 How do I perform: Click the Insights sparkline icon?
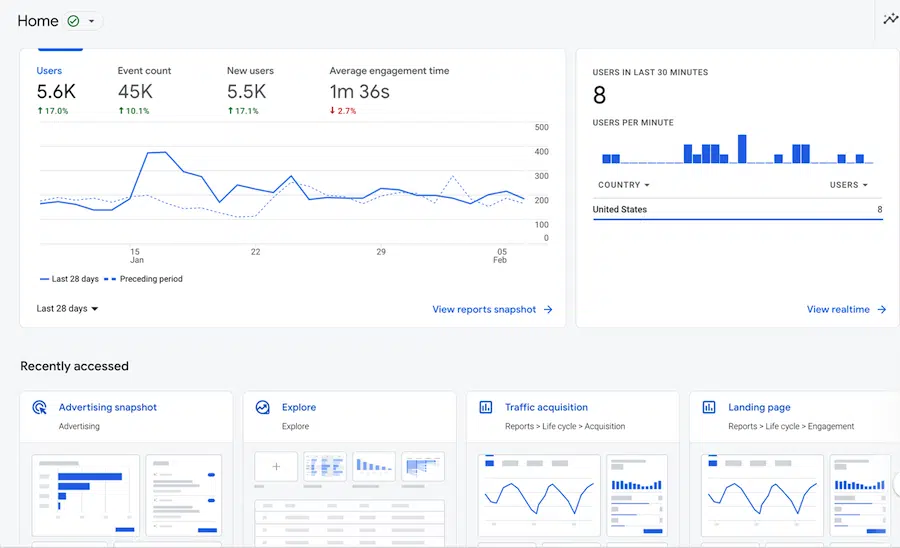890,19
